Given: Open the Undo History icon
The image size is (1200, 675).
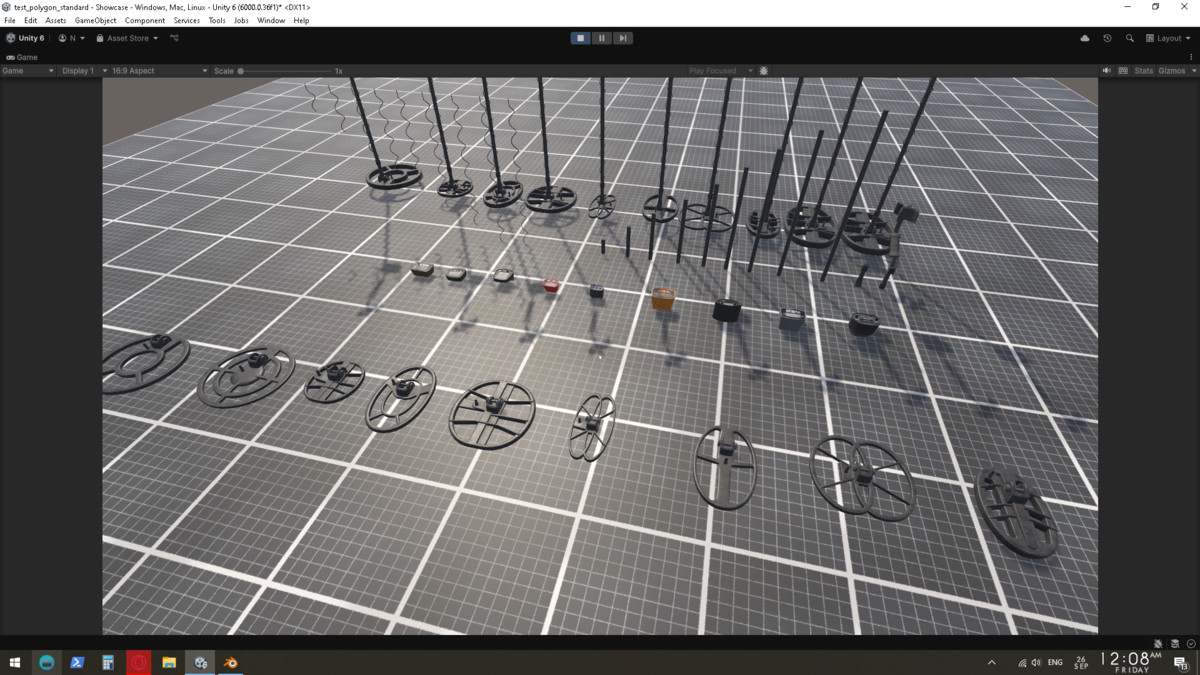Looking at the screenshot, I should 1107,38.
